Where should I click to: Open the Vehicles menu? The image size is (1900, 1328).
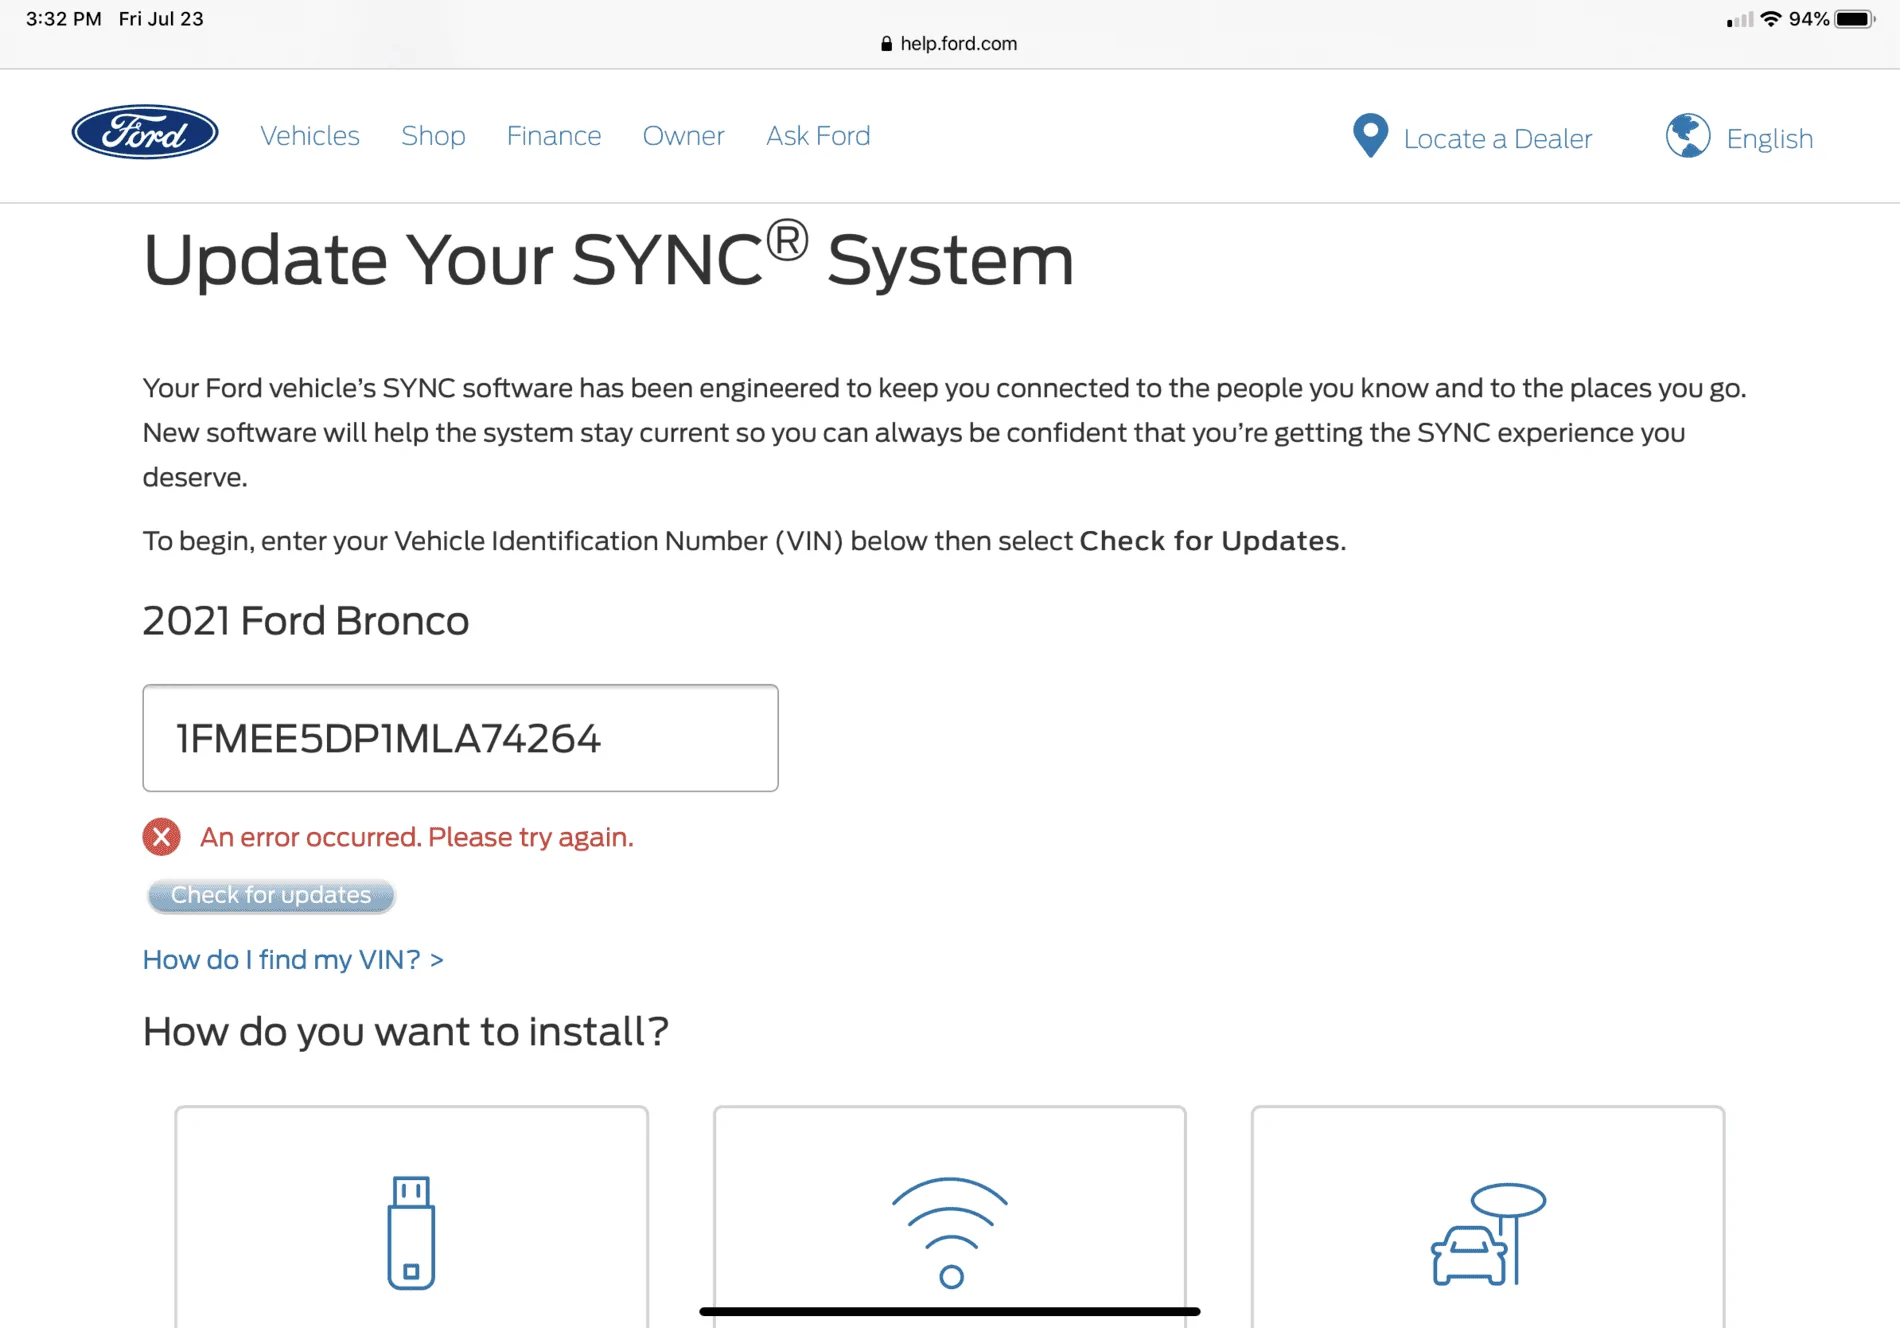[x=310, y=136]
